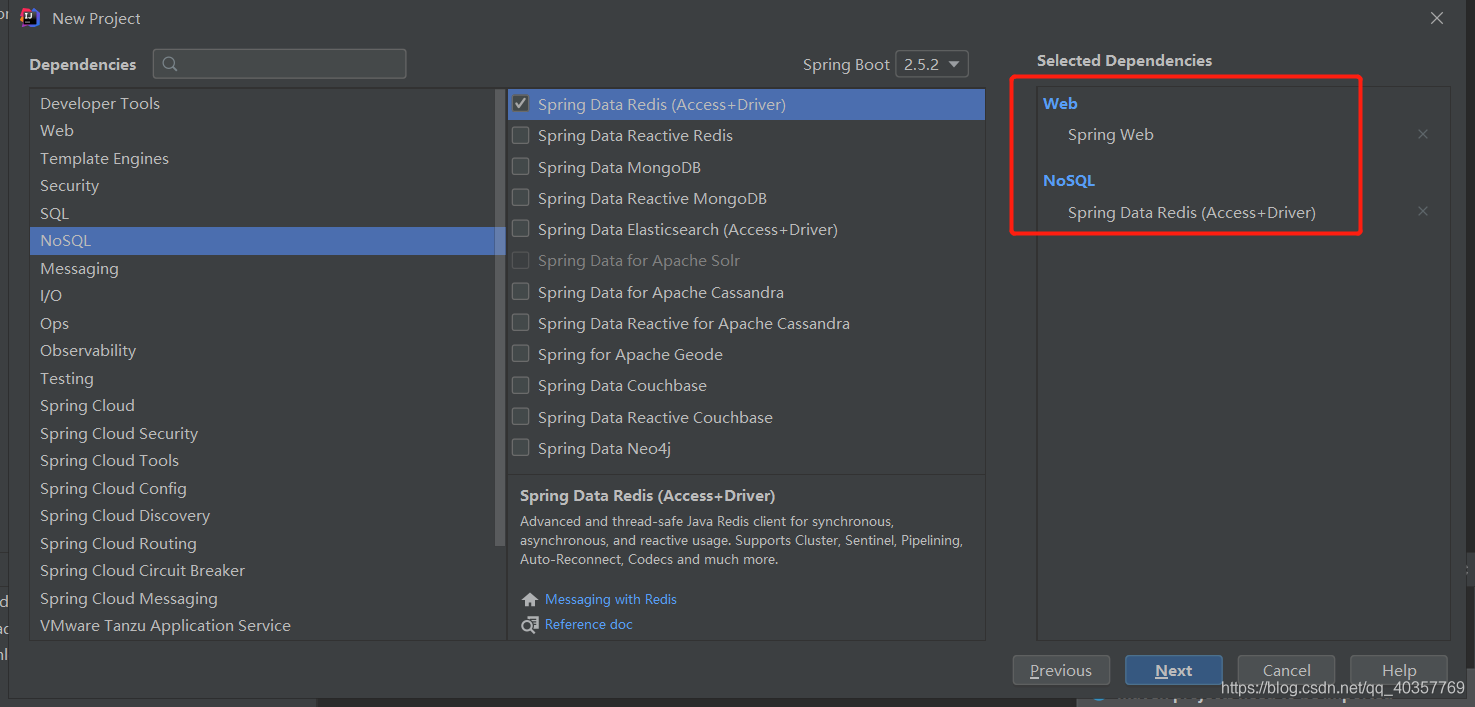Image resolution: width=1475 pixels, height=707 pixels.
Task: Click the category list vertical scrollbar
Action: click(x=501, y=318)
